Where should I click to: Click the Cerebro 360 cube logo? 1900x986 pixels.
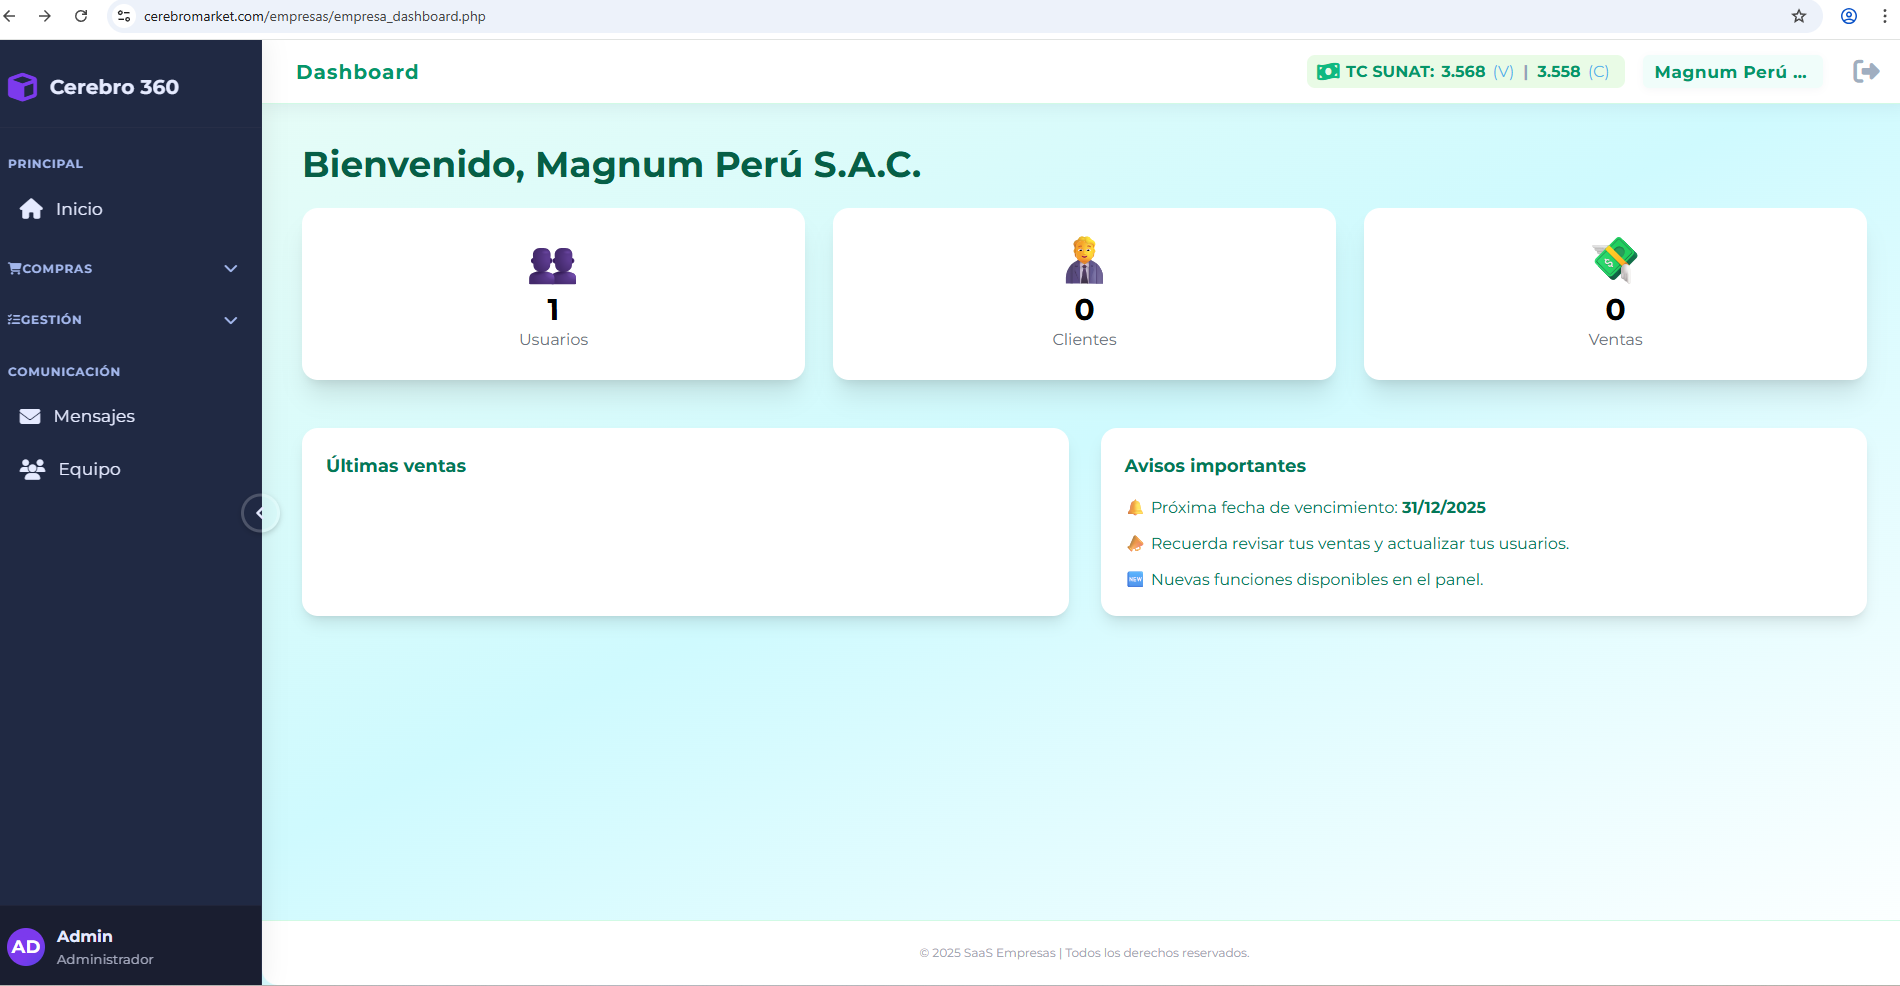tap(23, 87)
